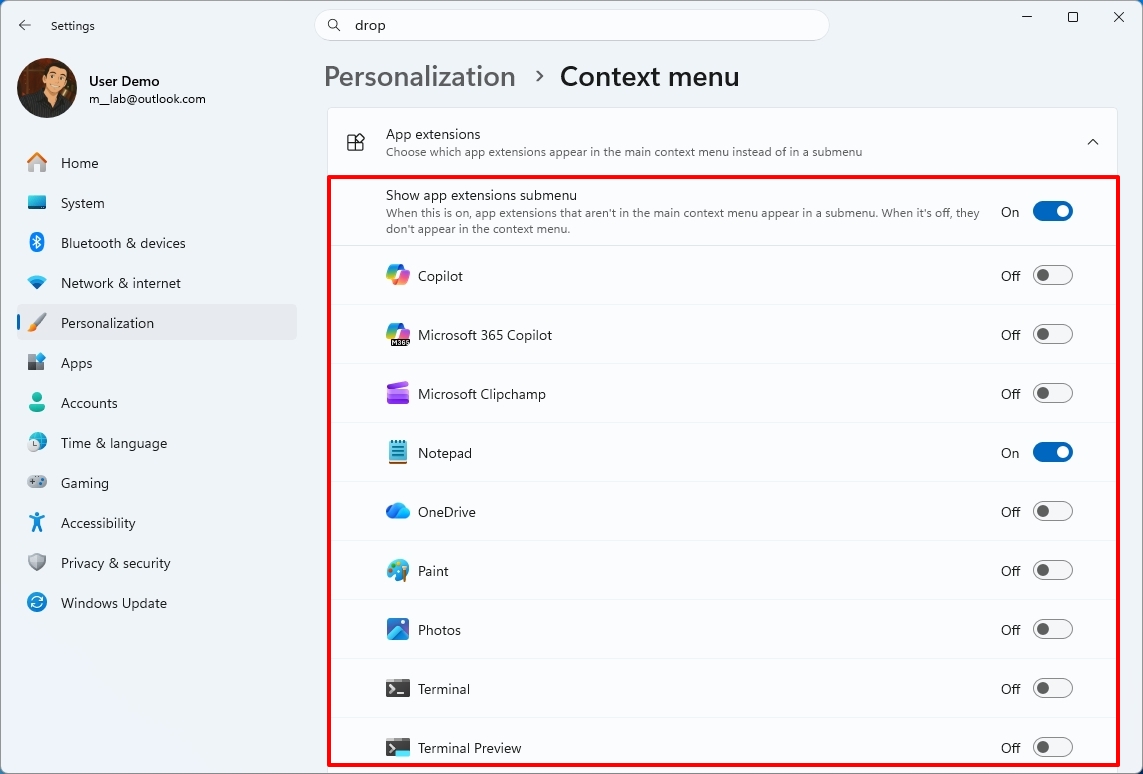Click the Time & language clock icon
Image resolution: width=1143 pixels, height=774 pixels.
[36, 442]
